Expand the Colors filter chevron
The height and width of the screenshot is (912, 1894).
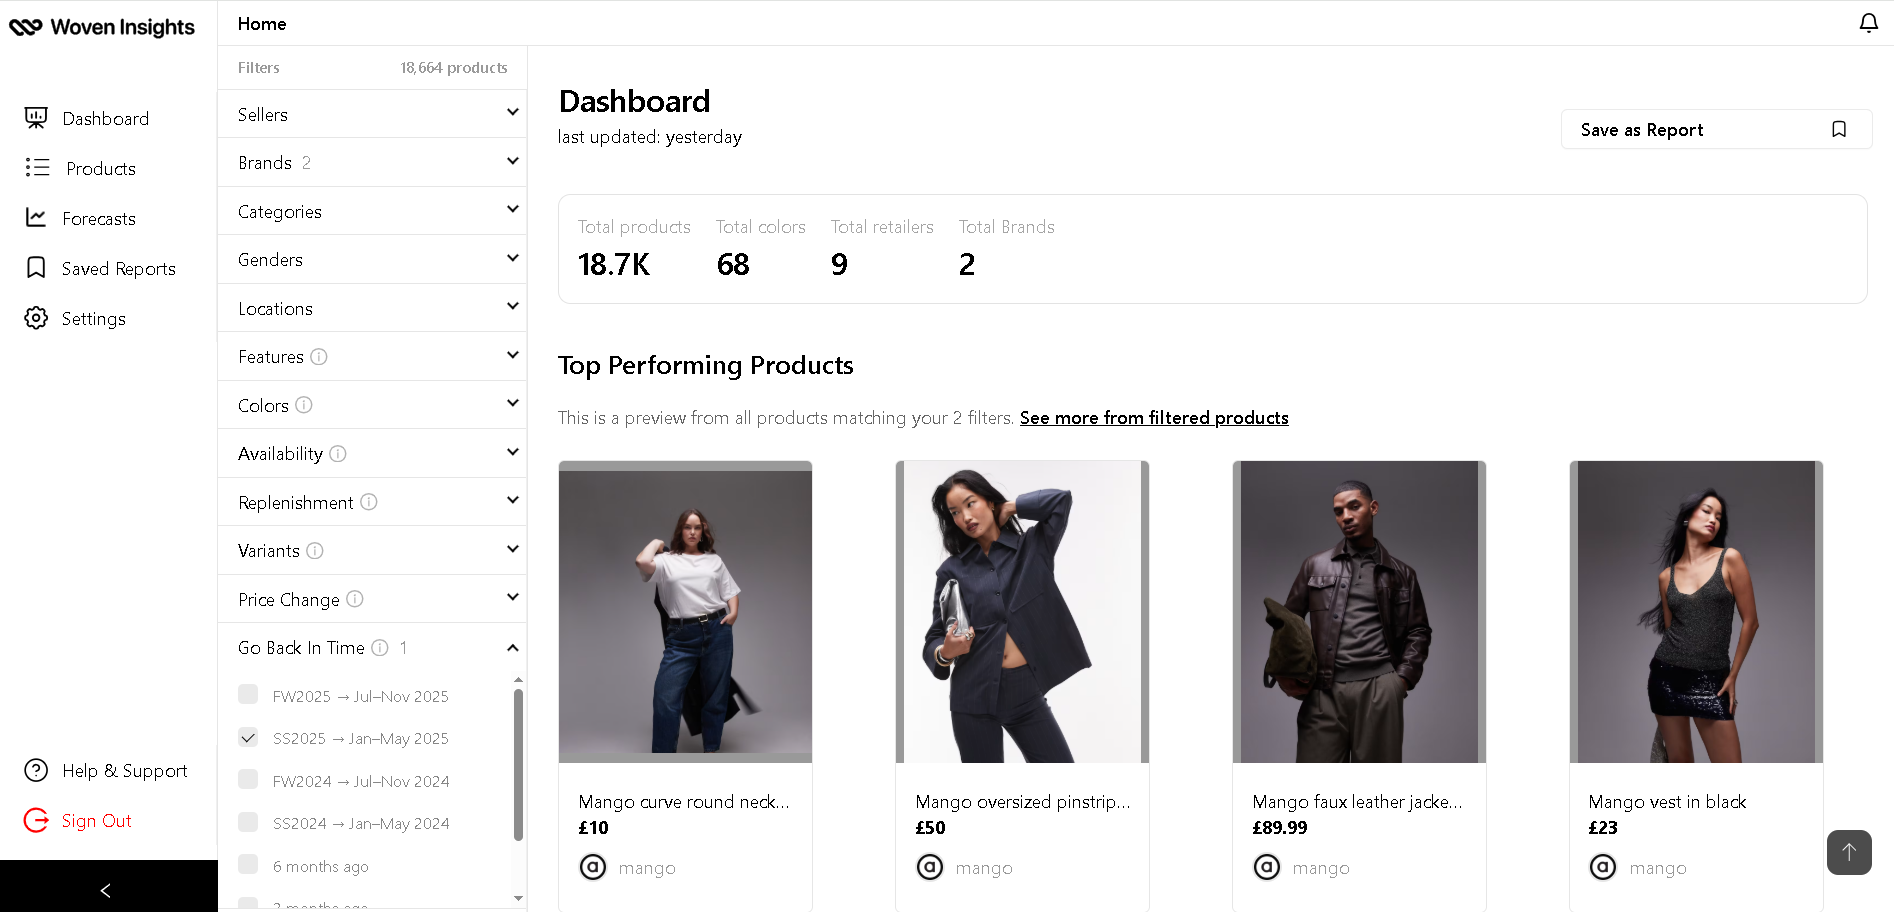(x=513, y=403)
